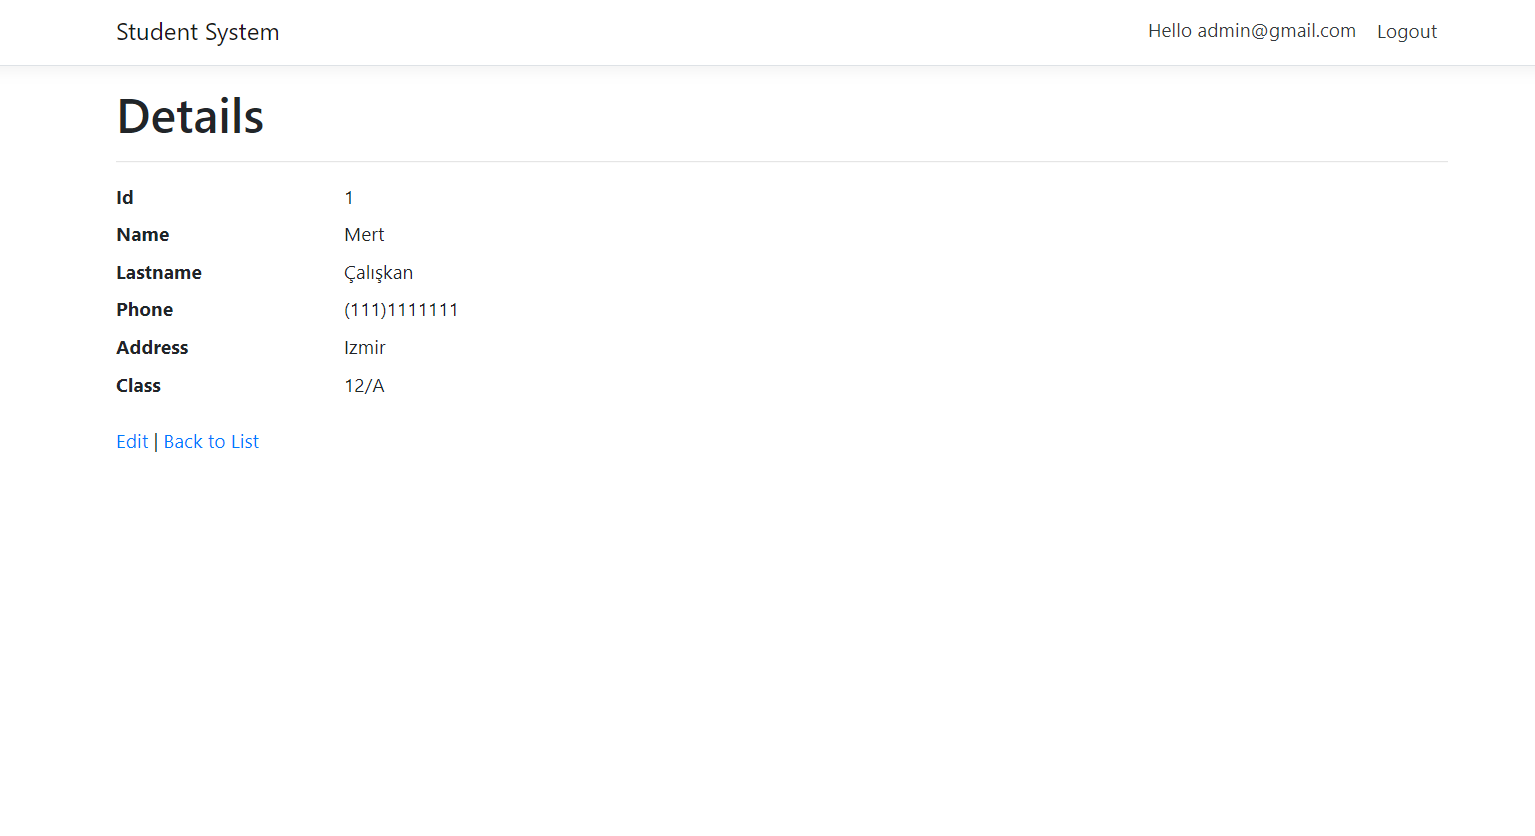Log out using the Logout link

tap(1407, 31)
